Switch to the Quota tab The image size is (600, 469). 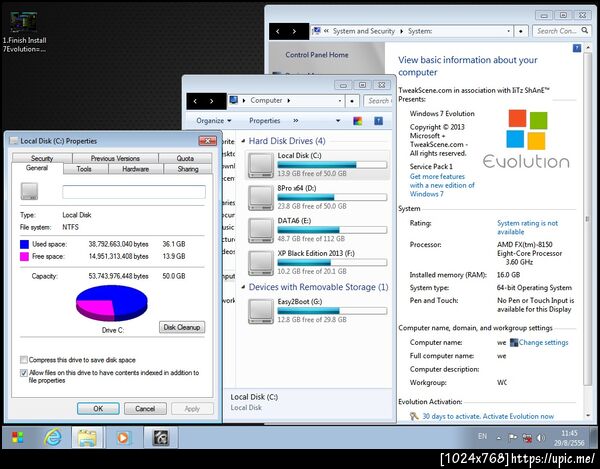[x=185, y=158]
